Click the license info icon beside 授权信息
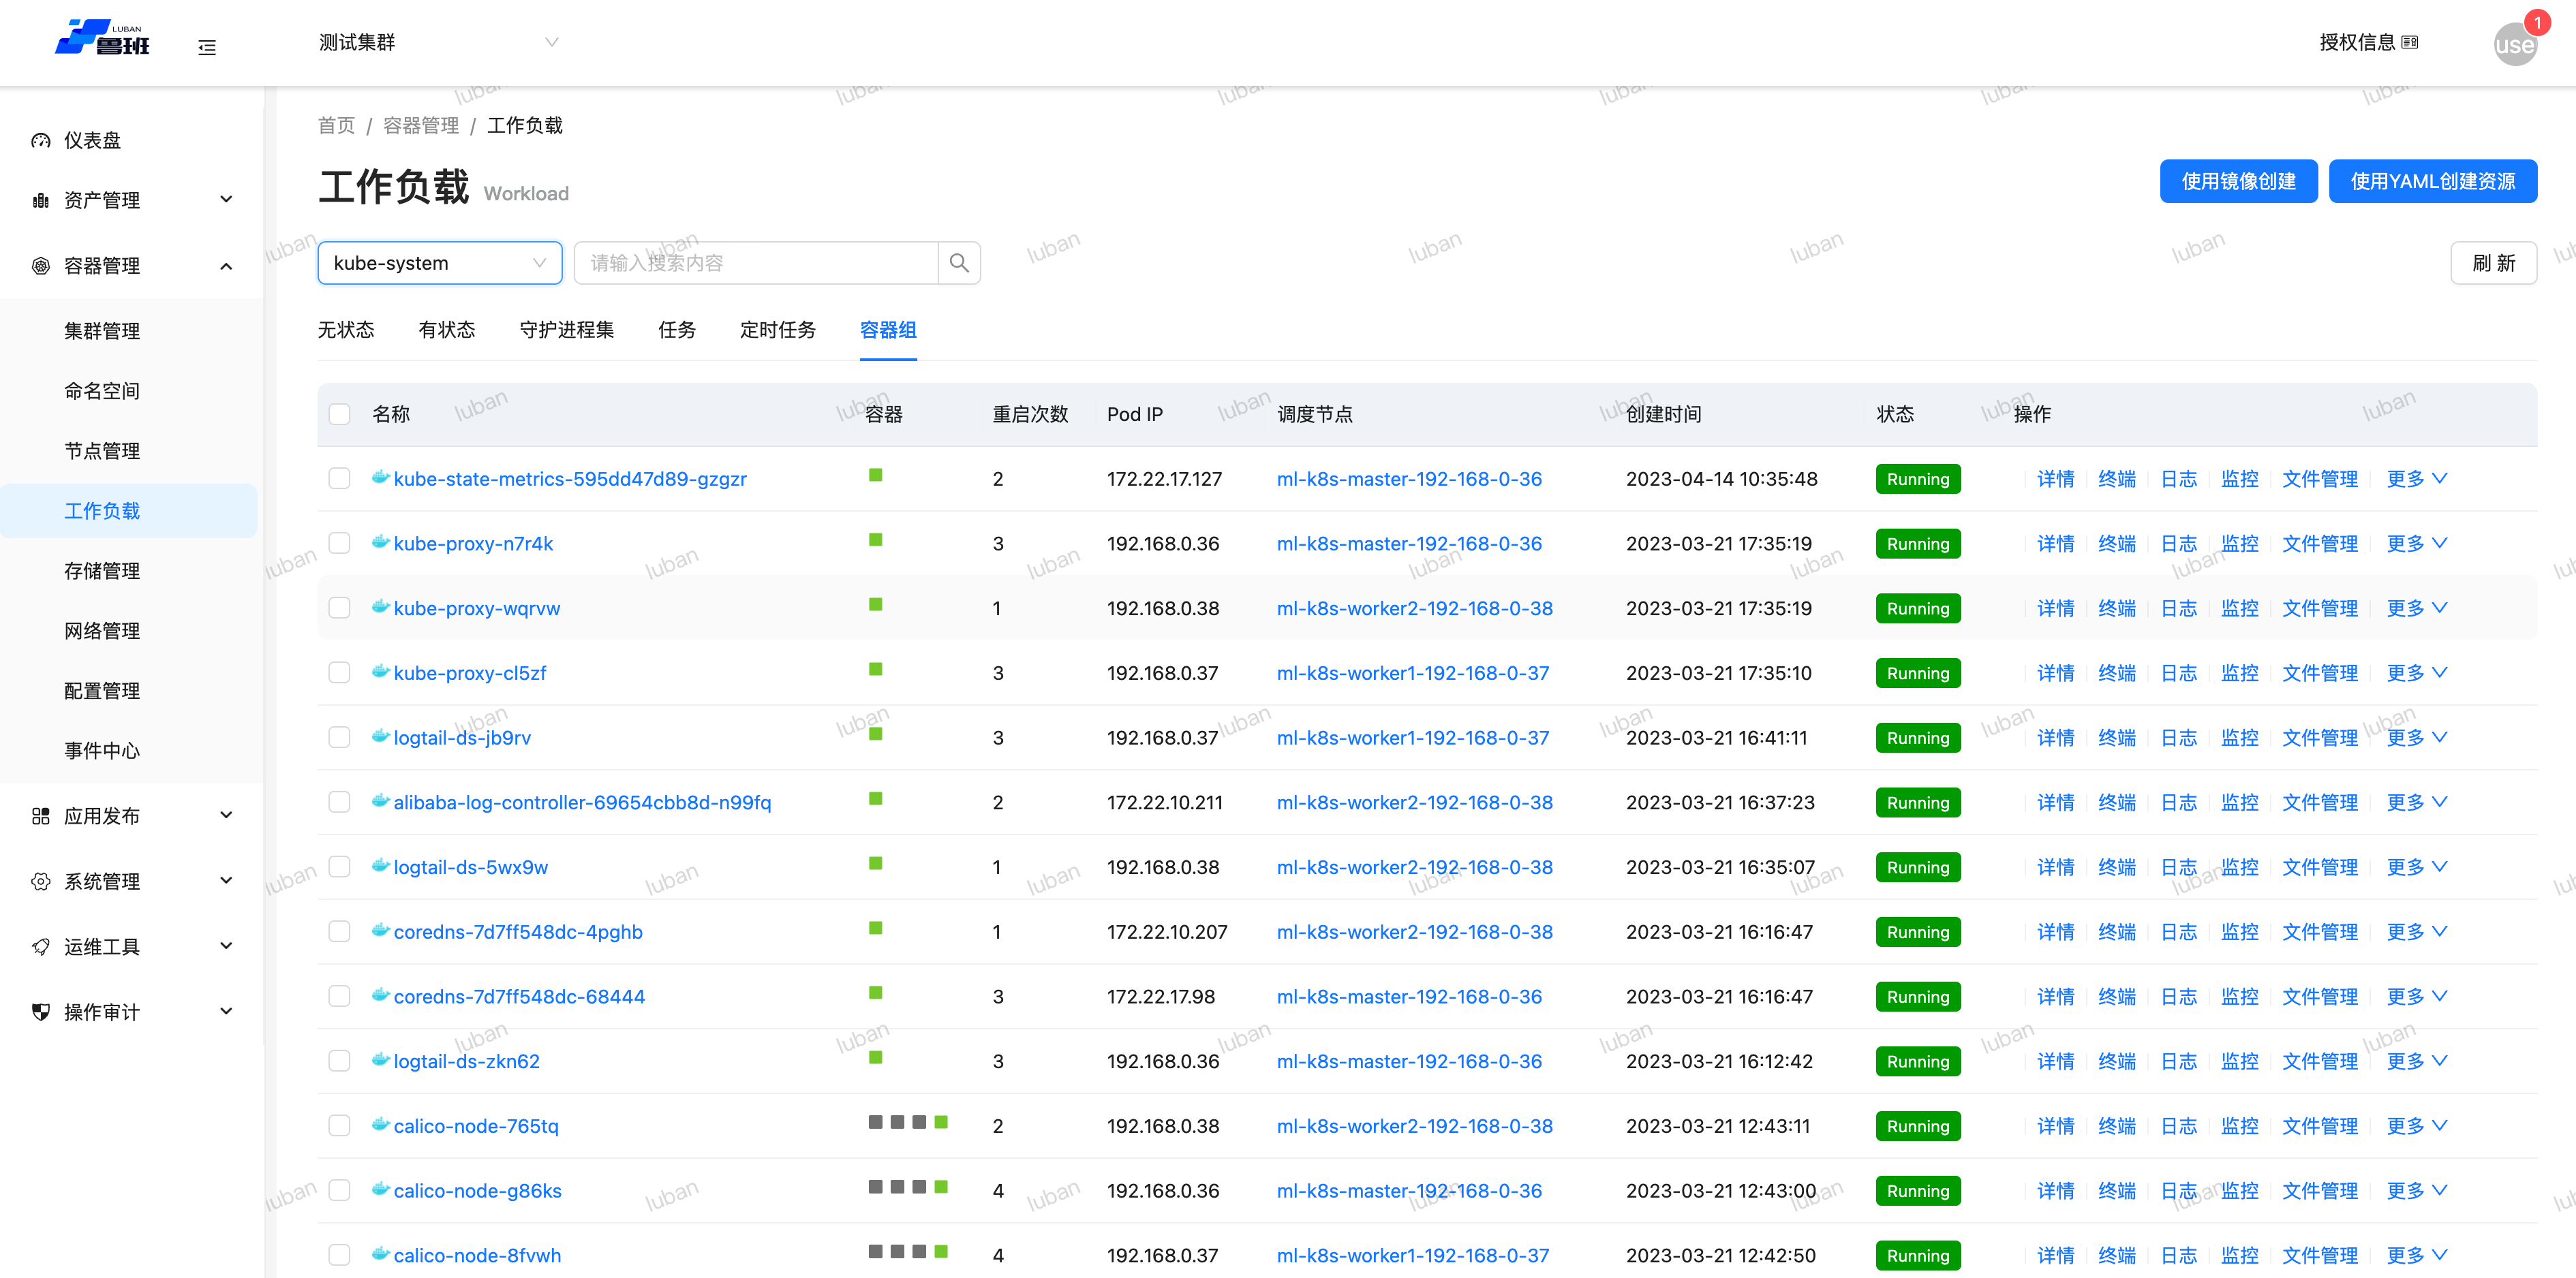This screenshot has height=1278, width=2576. (x=2410, y=43)
